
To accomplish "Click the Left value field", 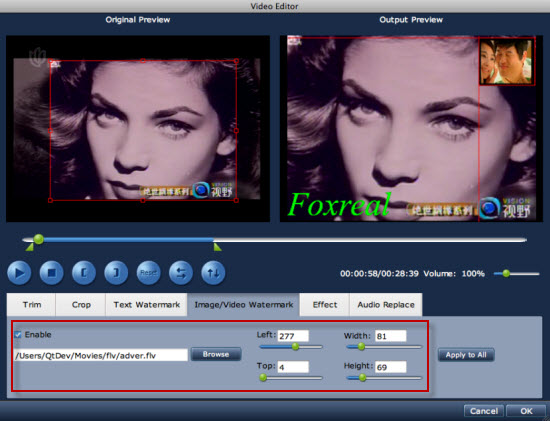I will [293, 336].
